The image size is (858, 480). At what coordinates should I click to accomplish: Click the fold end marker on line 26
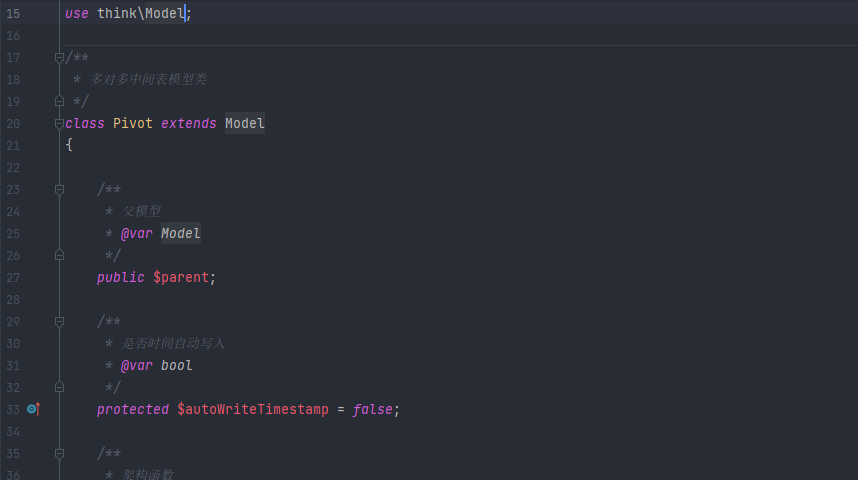pos(60,255)
